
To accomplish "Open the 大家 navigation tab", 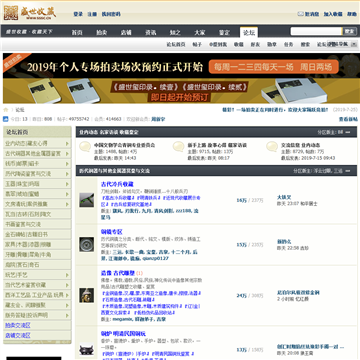I will [200, 32].
